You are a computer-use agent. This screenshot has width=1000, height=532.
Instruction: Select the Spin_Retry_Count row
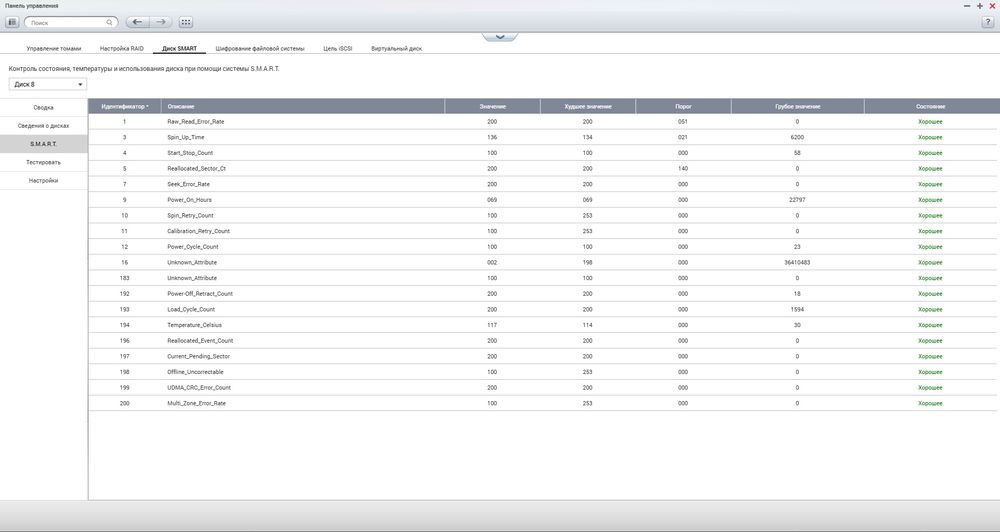pyautogui.click(x=542, y=216)
